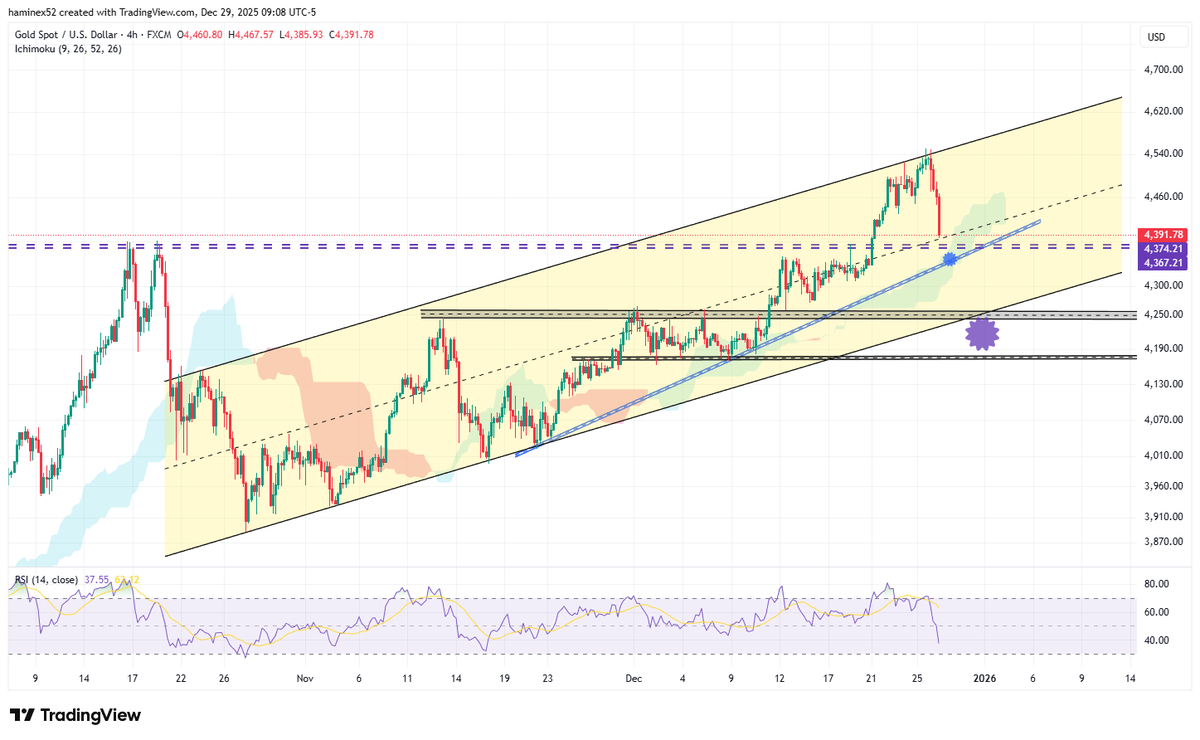
Task: Click the 4,010.00 price axis label
Action: coord(1166,456)
